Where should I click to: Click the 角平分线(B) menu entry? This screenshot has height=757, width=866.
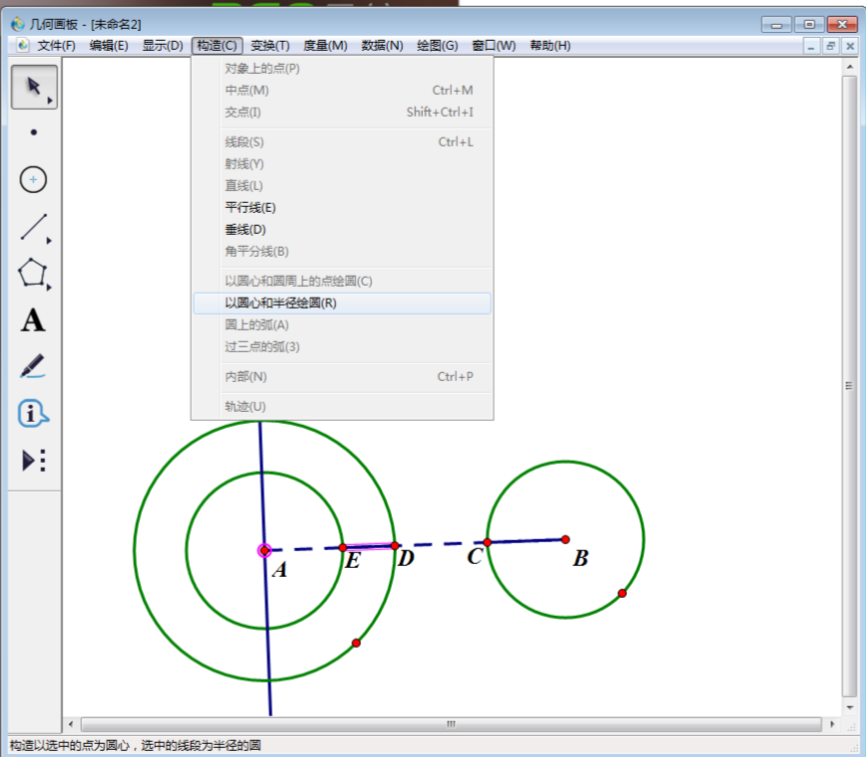pyautogui.click(x=342, y=251)
